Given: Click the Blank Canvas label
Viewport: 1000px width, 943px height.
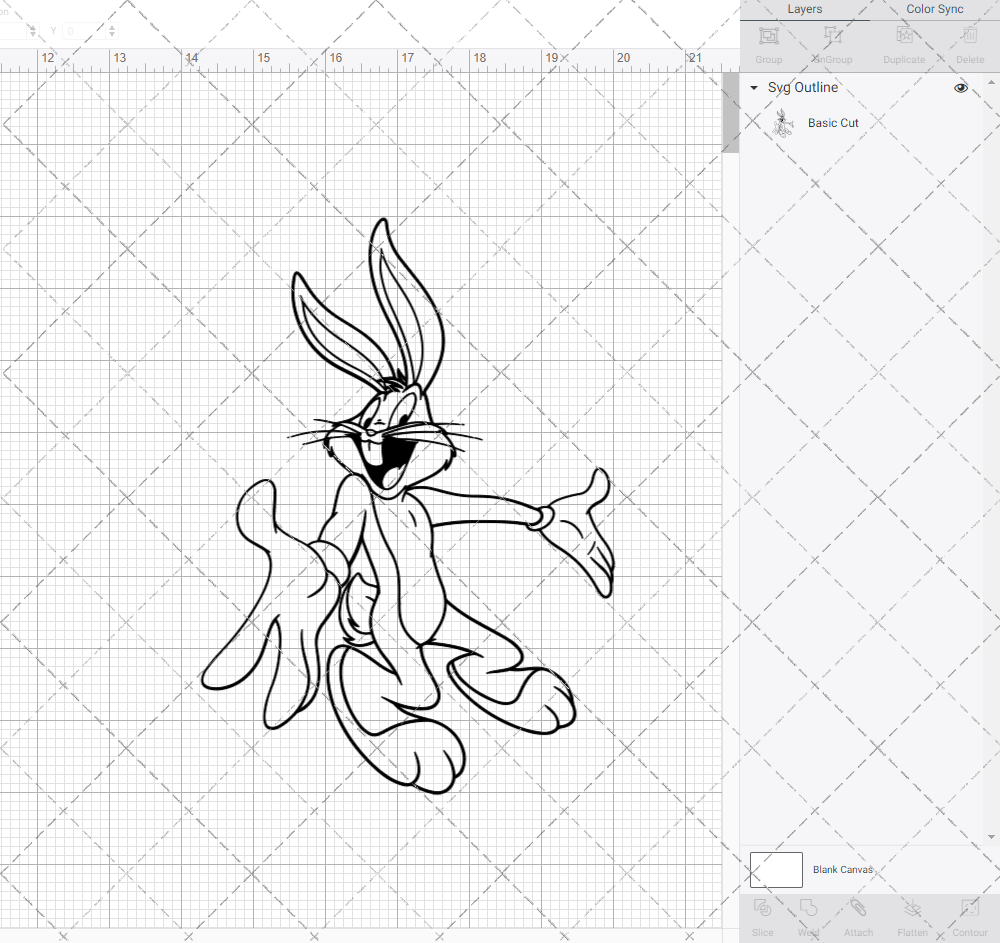Looking at the screenshot, I should (842, 870).
